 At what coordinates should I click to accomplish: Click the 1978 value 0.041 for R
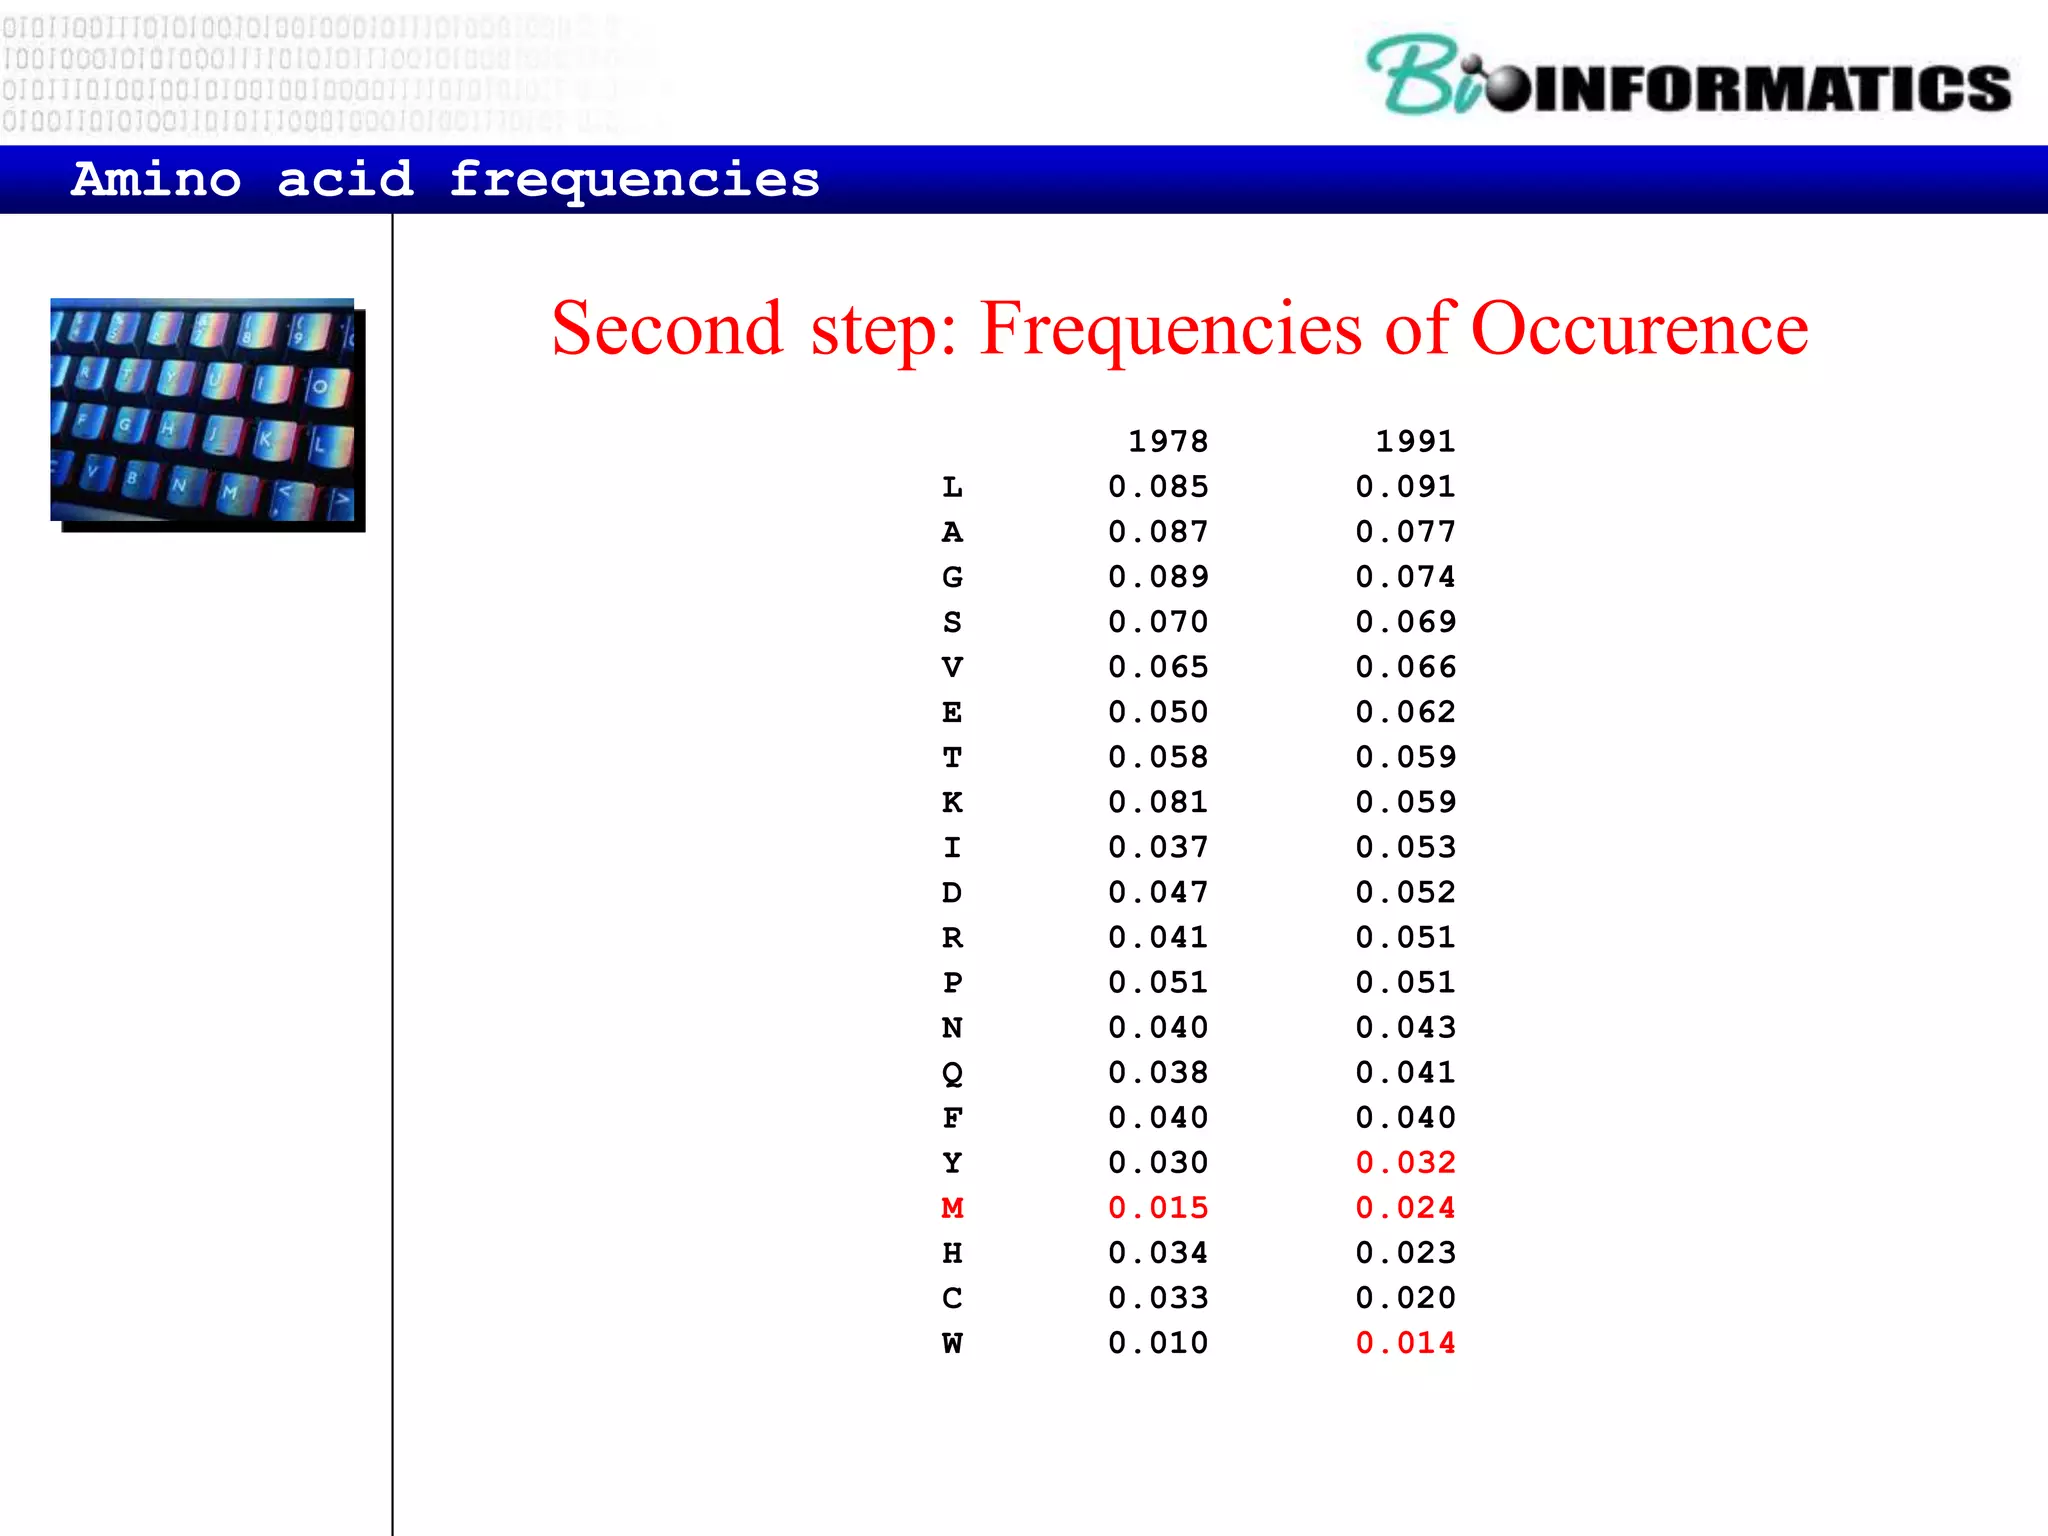point(1158,937)
